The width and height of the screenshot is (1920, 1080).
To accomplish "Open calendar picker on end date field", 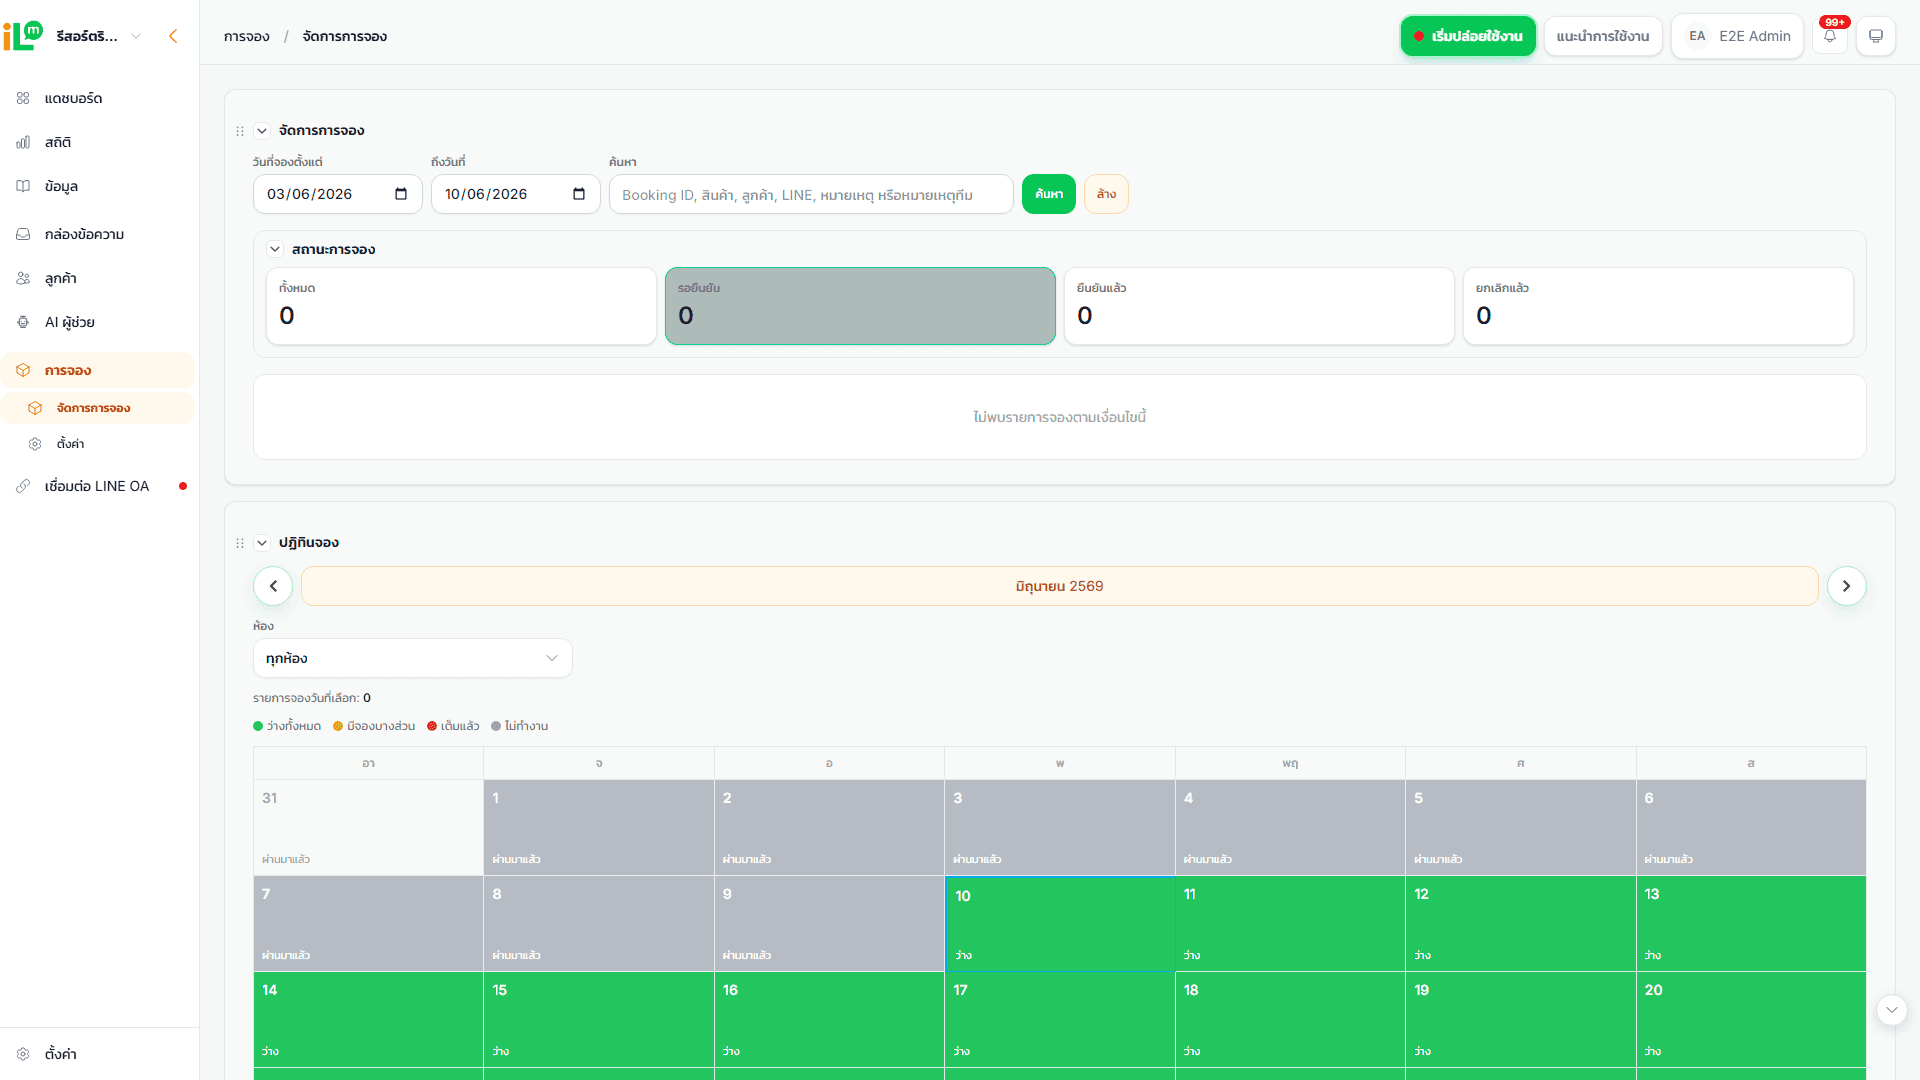I will [x=579, y=194].
